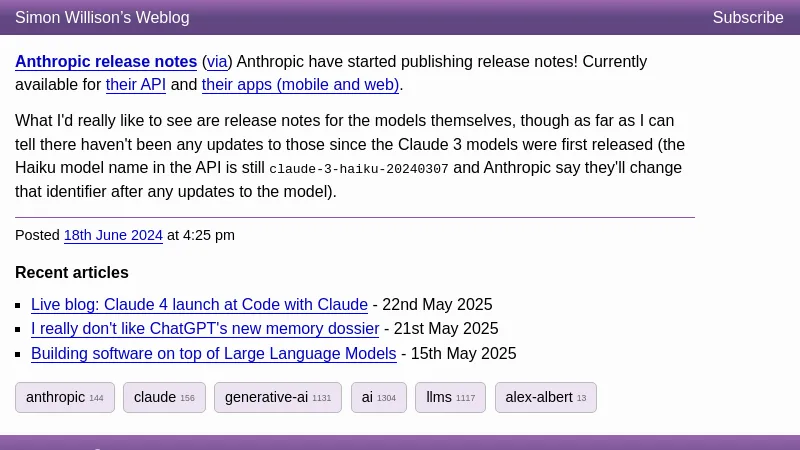Click Subscribe in the header
The width and height of the screenshot is (800, 450).
(x=747, y=18)
